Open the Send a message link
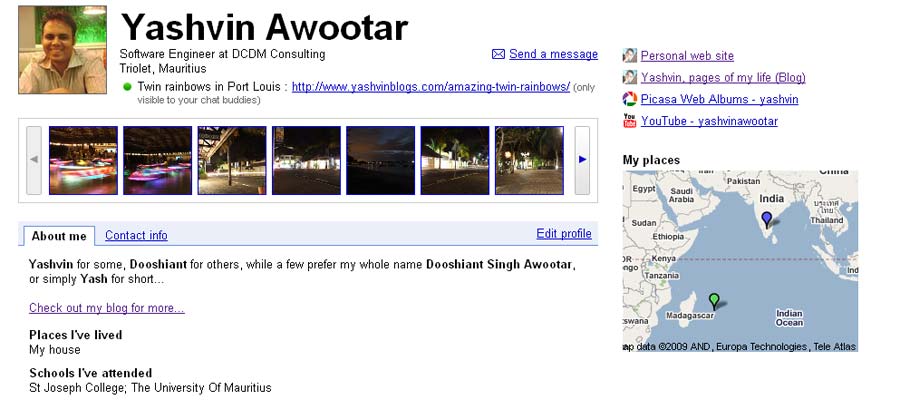The width and height of the screenshot is (900, 419). pos(553,54)
